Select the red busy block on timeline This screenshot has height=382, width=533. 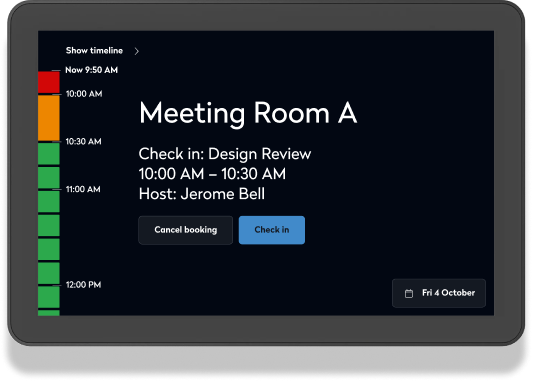(49, 82)
